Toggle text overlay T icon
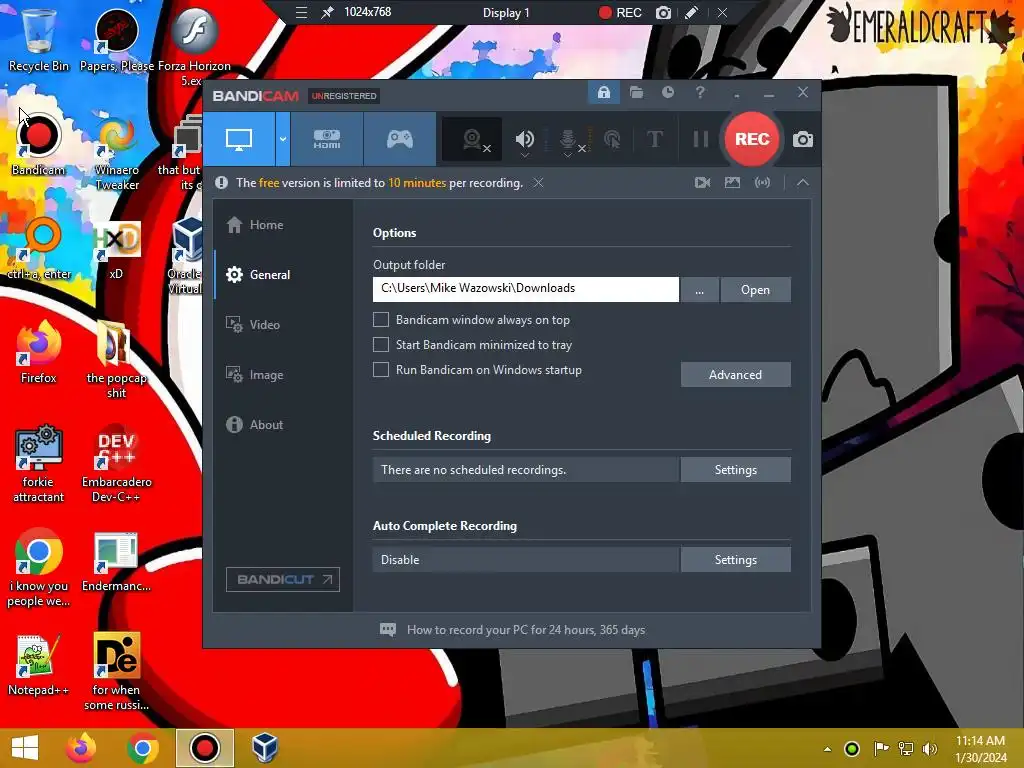The width and height of the screenshot is (1024, 768). coord(654,139)
